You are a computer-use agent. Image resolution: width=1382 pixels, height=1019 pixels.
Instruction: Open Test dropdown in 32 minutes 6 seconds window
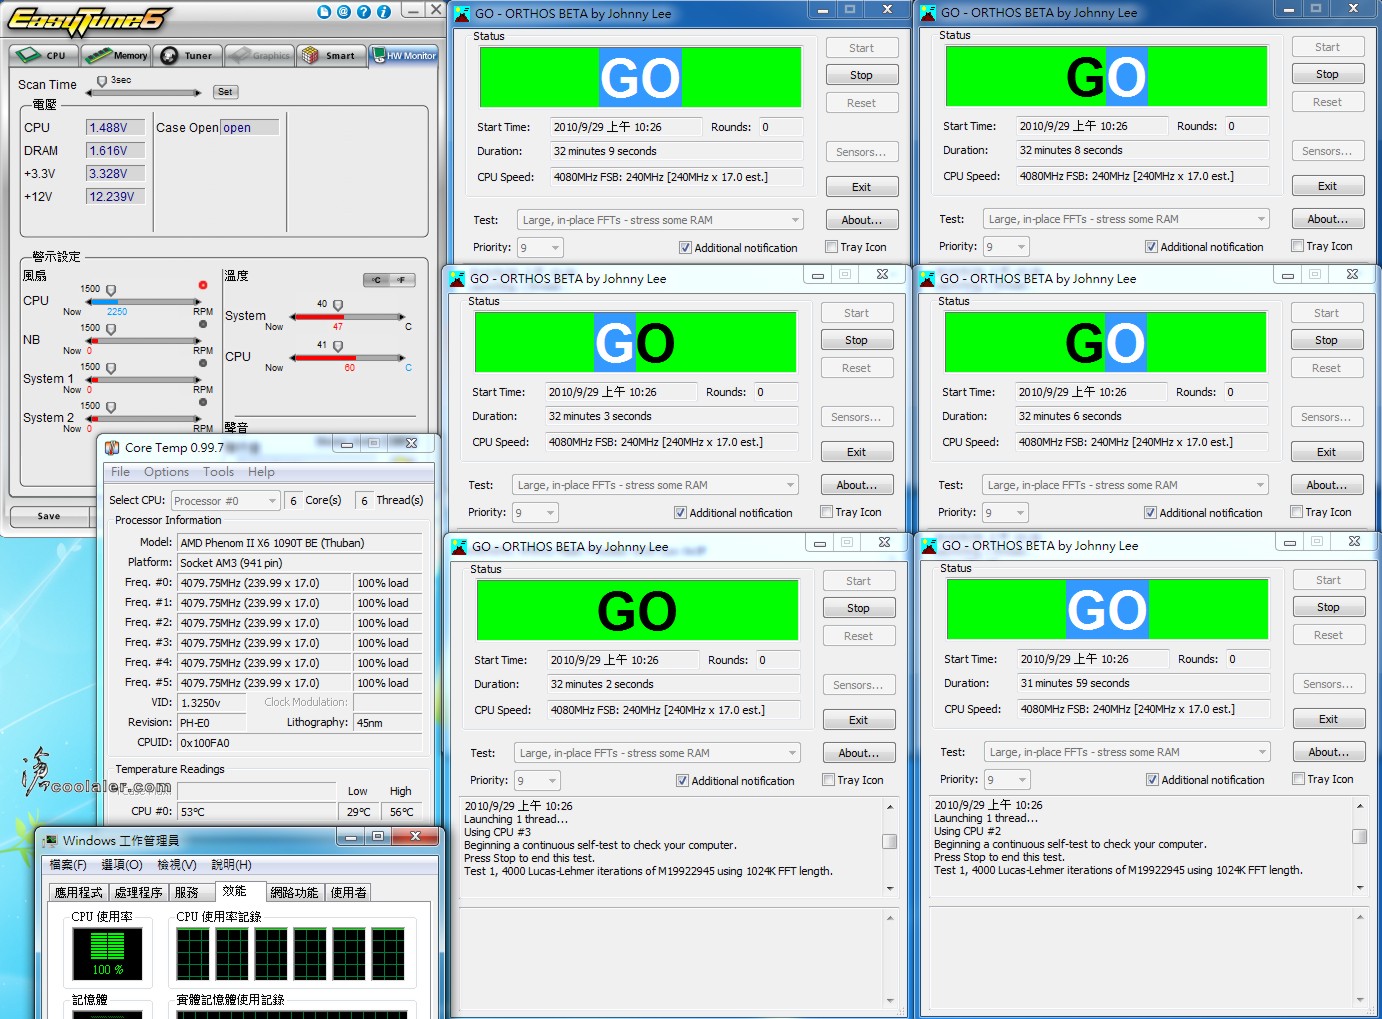[1125, 485]
